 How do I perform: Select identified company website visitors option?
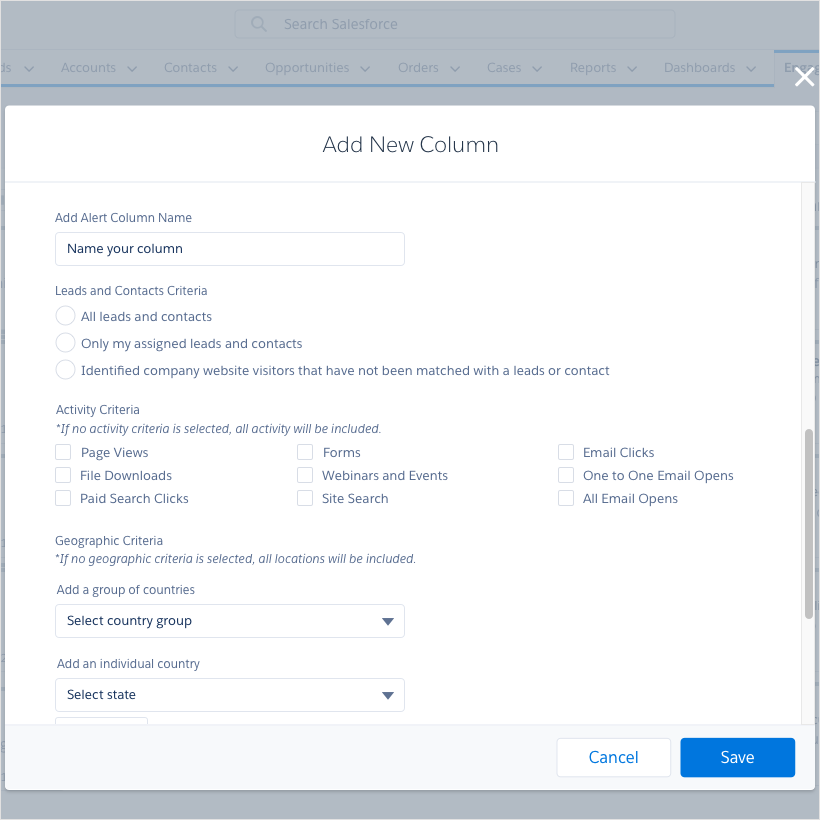tap(65, 369)
